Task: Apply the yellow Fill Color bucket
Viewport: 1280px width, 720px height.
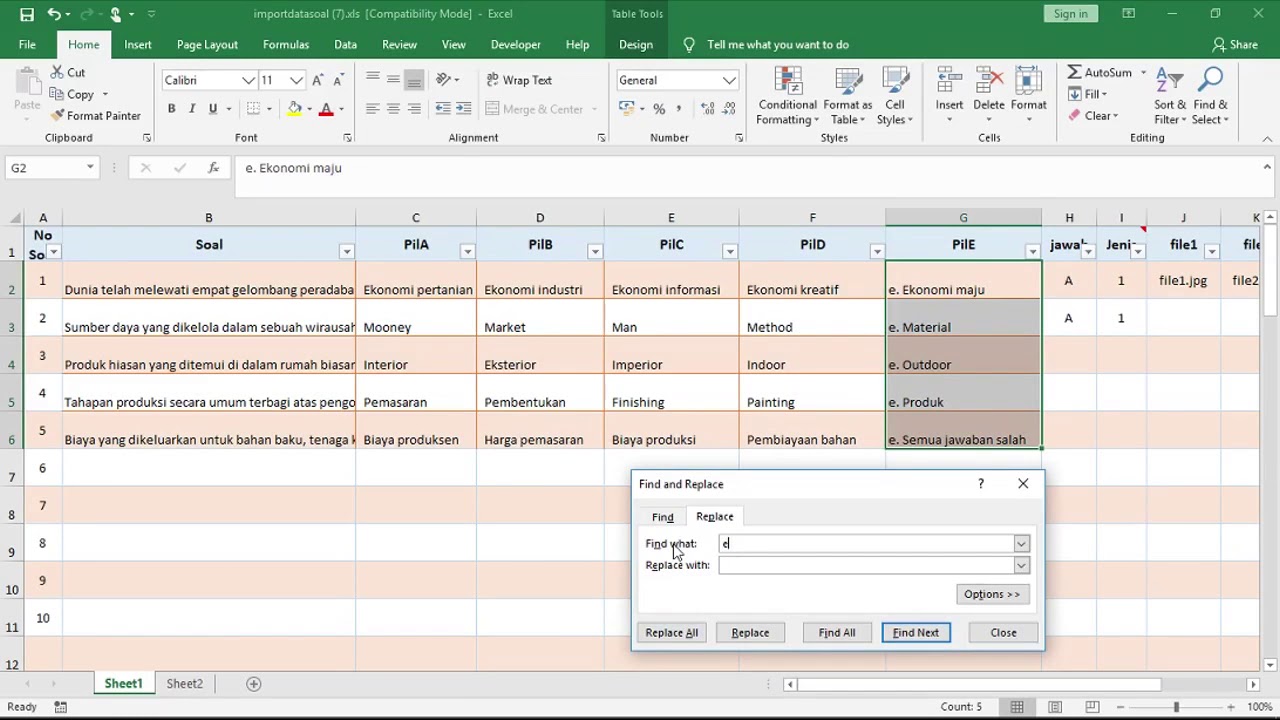Action: [x=295, y=108]
